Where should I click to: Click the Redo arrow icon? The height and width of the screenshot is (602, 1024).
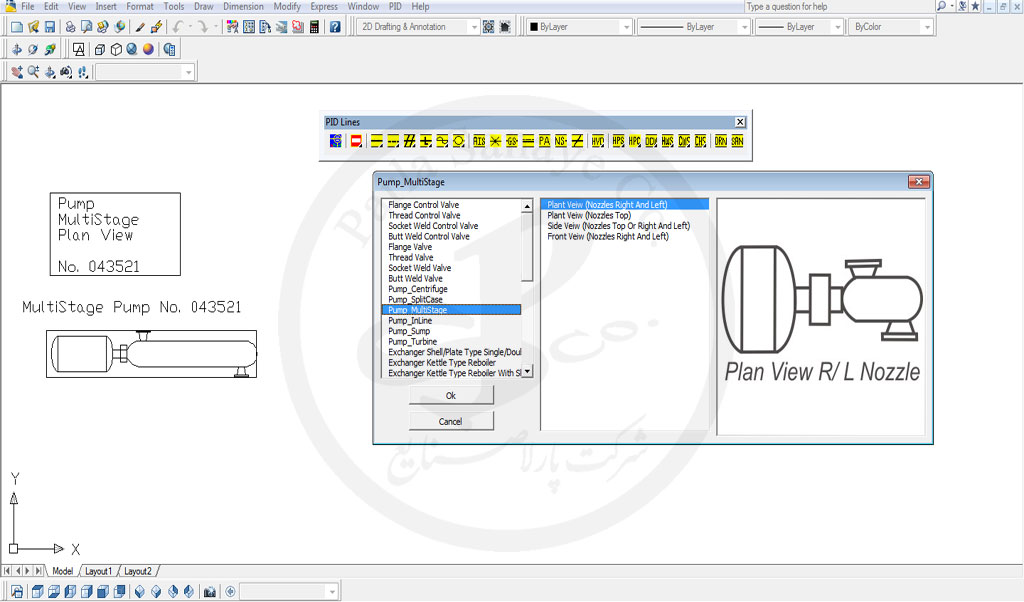(x=203, y=27)
